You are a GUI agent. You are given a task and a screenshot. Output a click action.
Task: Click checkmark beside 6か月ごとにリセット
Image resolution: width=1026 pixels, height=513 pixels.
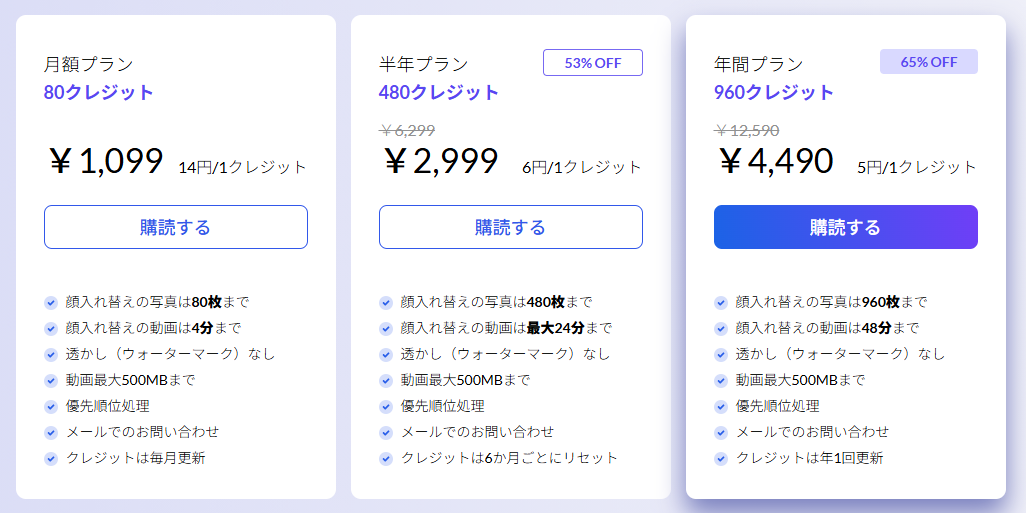(386, 459)
